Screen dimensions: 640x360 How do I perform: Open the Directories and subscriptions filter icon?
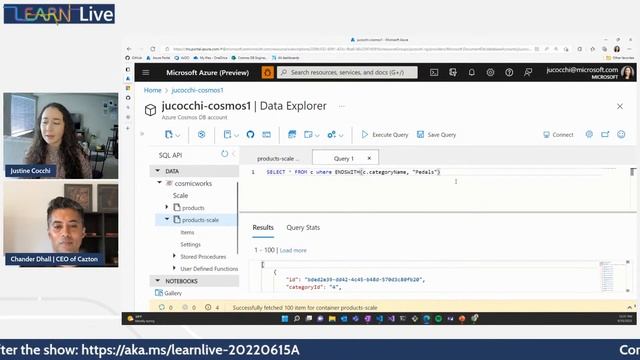click(x=453, y=73)
